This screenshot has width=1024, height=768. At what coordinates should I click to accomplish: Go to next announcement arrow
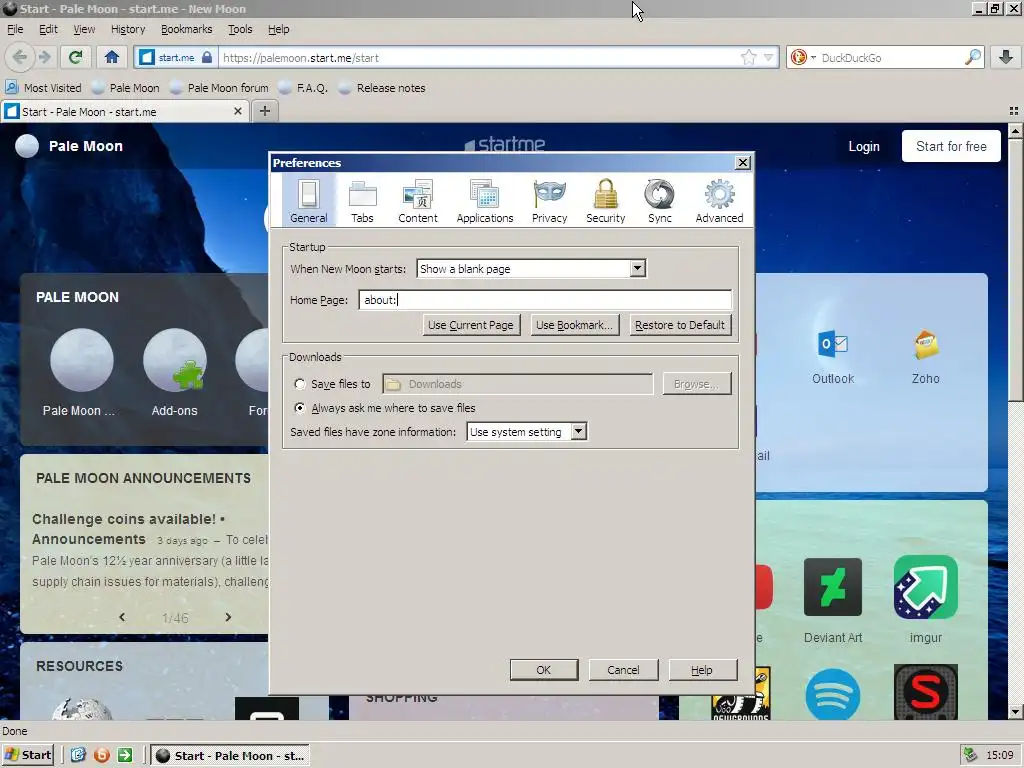click(228, 617)
